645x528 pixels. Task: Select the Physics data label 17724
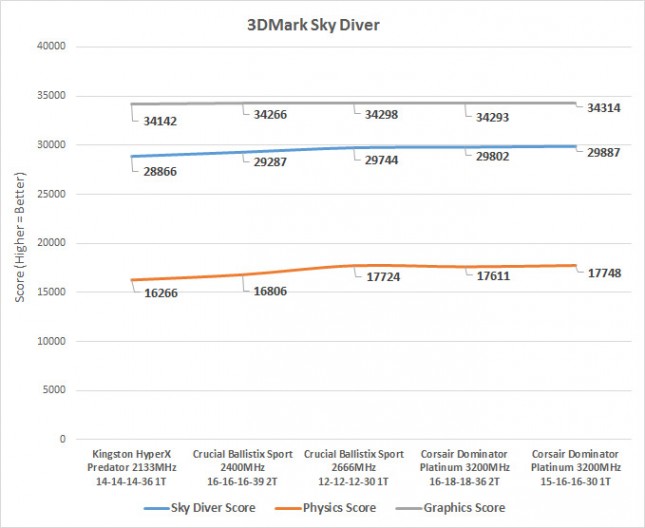pyautogui.click(x=383, y=277)
